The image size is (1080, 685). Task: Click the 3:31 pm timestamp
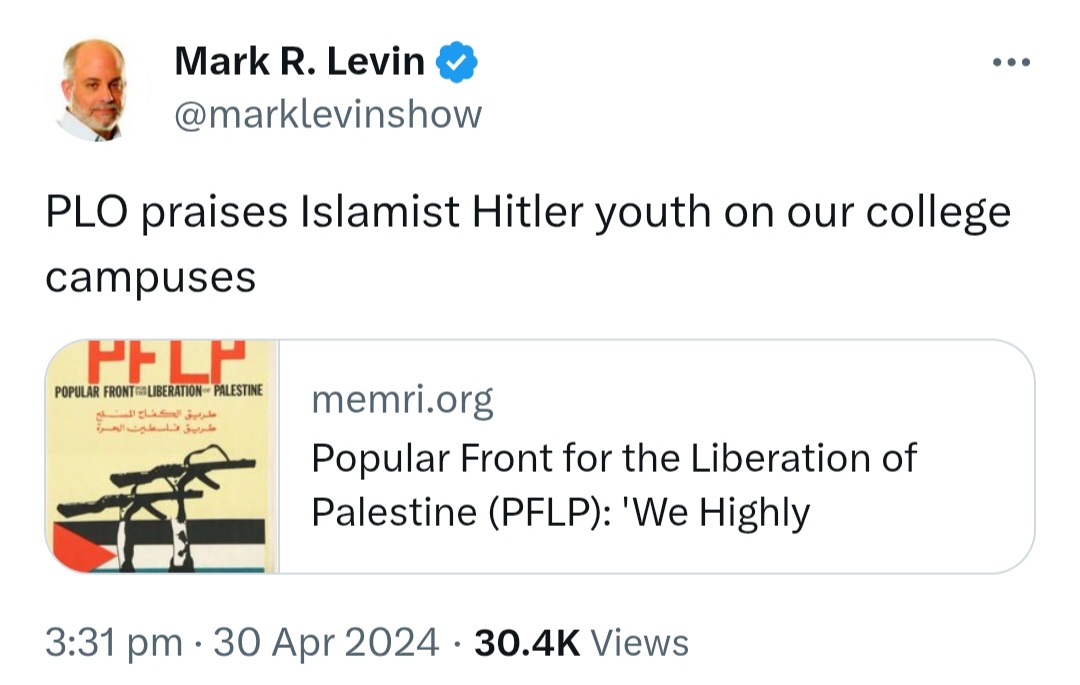(114, 643)
